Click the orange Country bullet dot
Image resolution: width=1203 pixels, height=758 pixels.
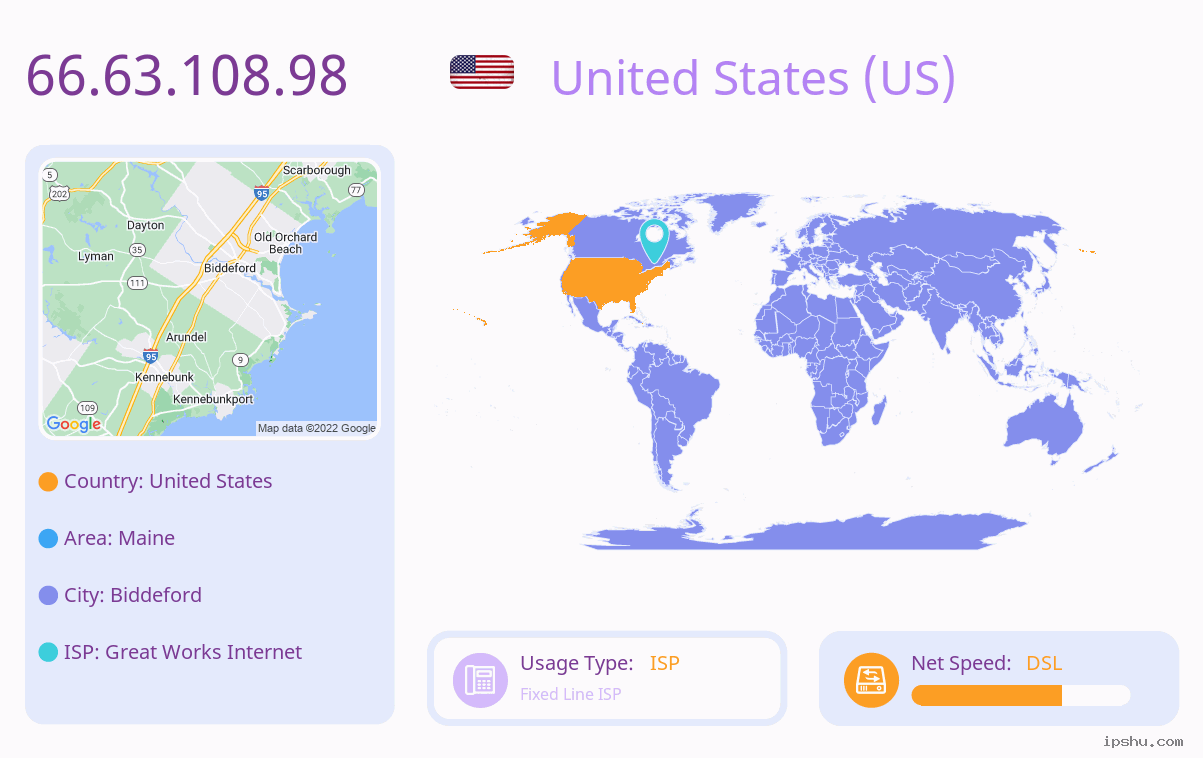[48, 482]
